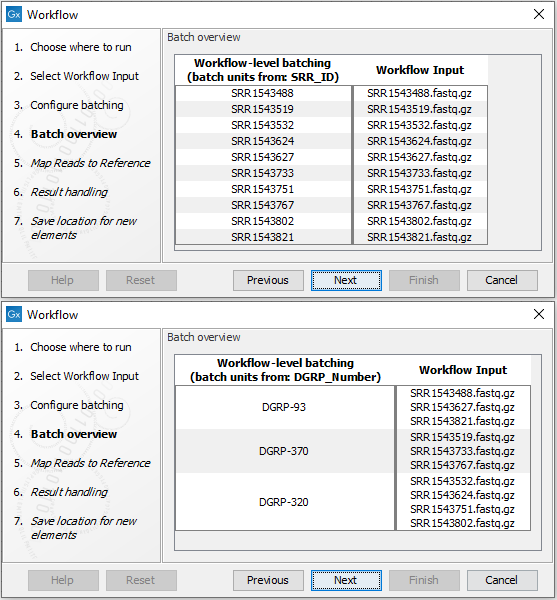Image resolution: width=557 pixels, height=600 pixels.
Task: Click the DGRP-370 batch unit cell
Action: [284, 451]
